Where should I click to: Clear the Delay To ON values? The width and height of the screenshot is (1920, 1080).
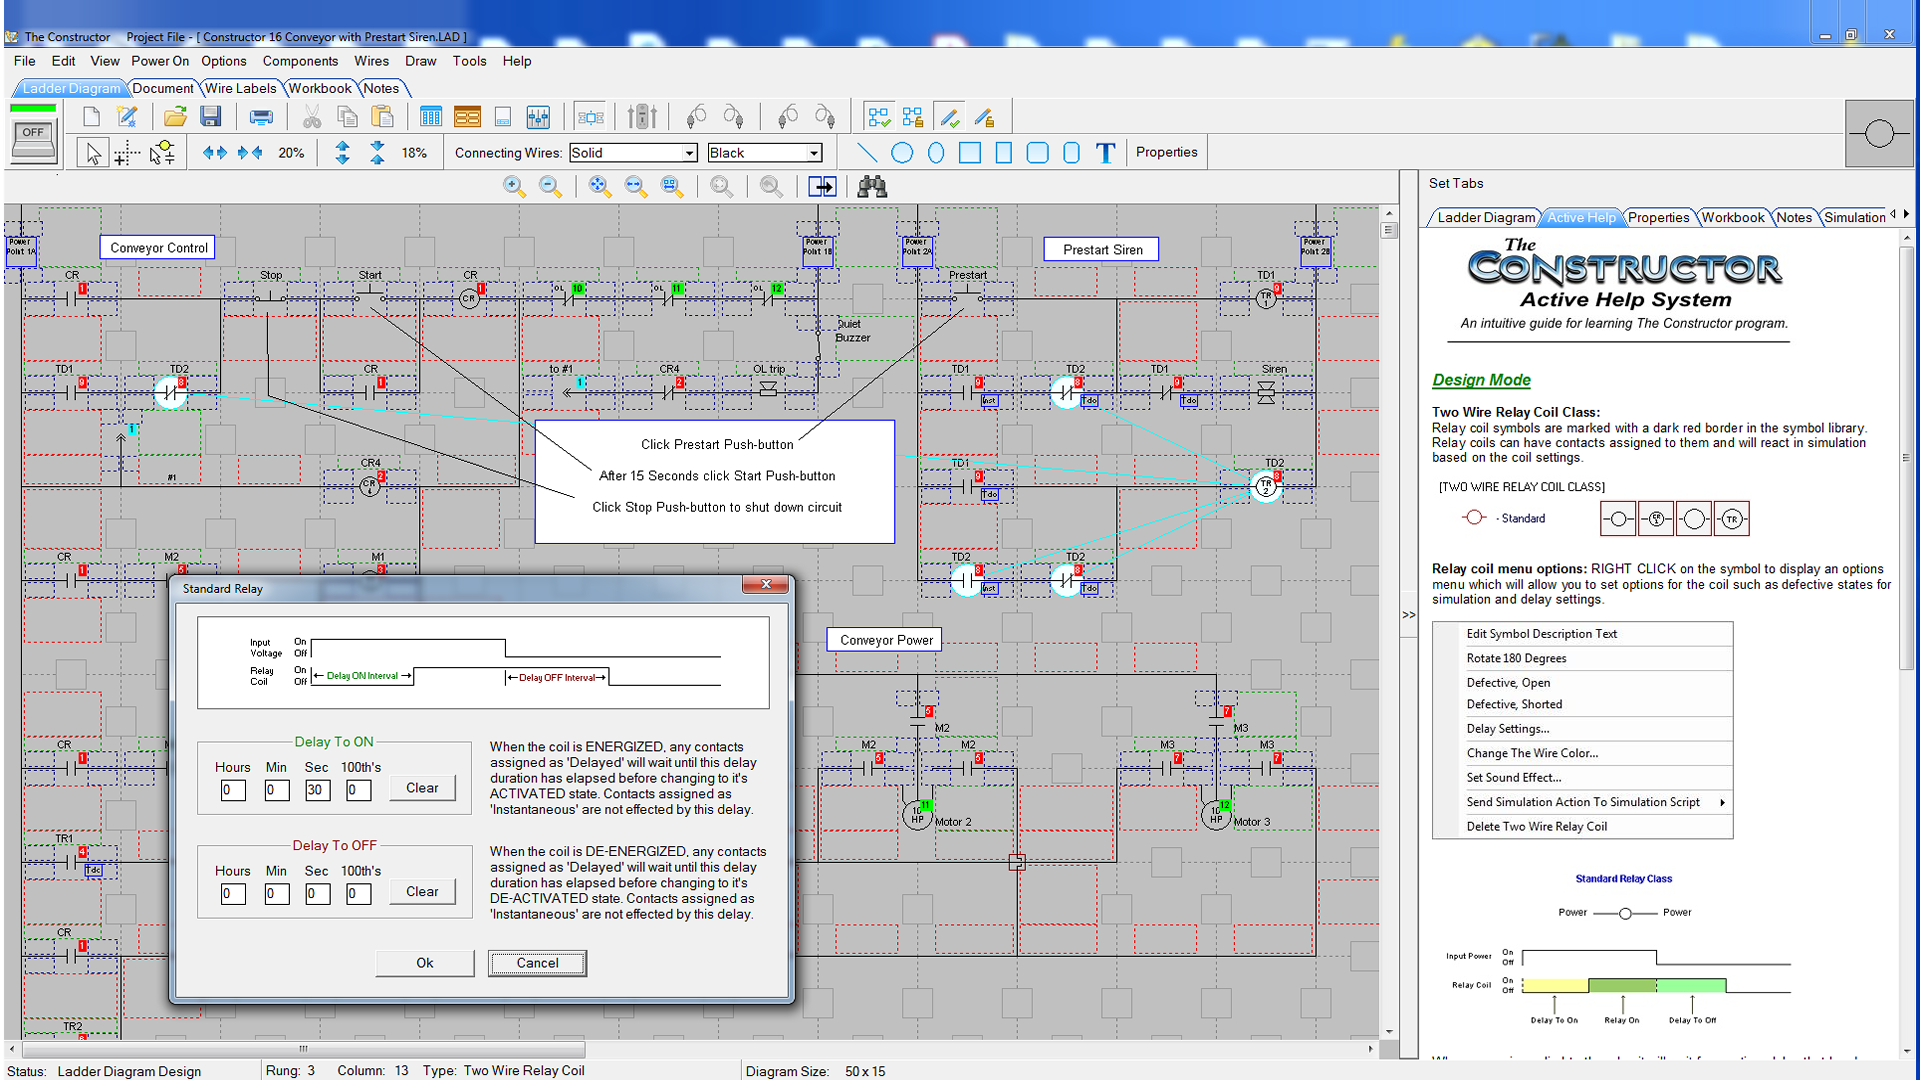point(422,788)
